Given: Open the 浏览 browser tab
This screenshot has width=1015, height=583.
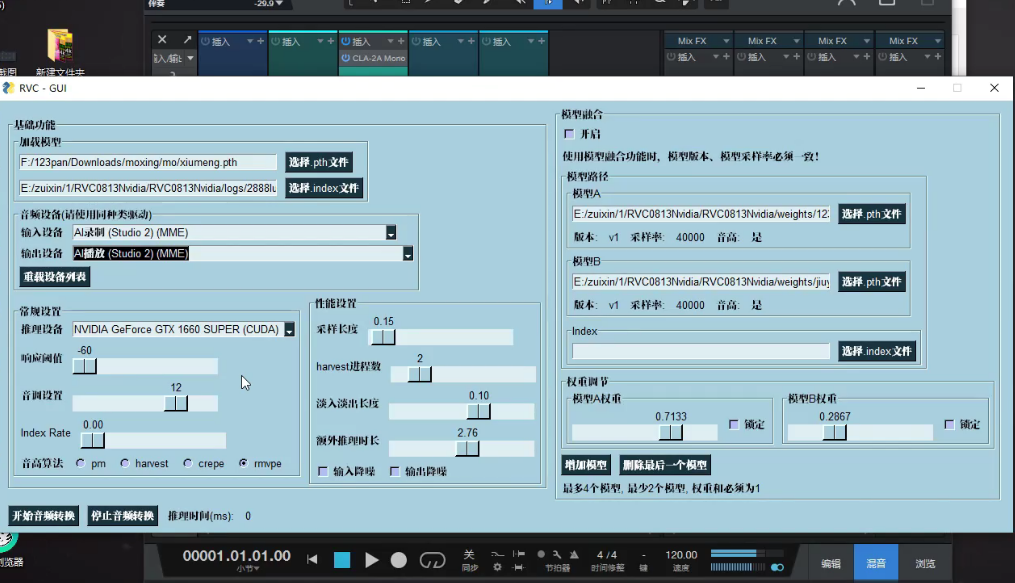Looking at the screenshot, I should [925, 562].
